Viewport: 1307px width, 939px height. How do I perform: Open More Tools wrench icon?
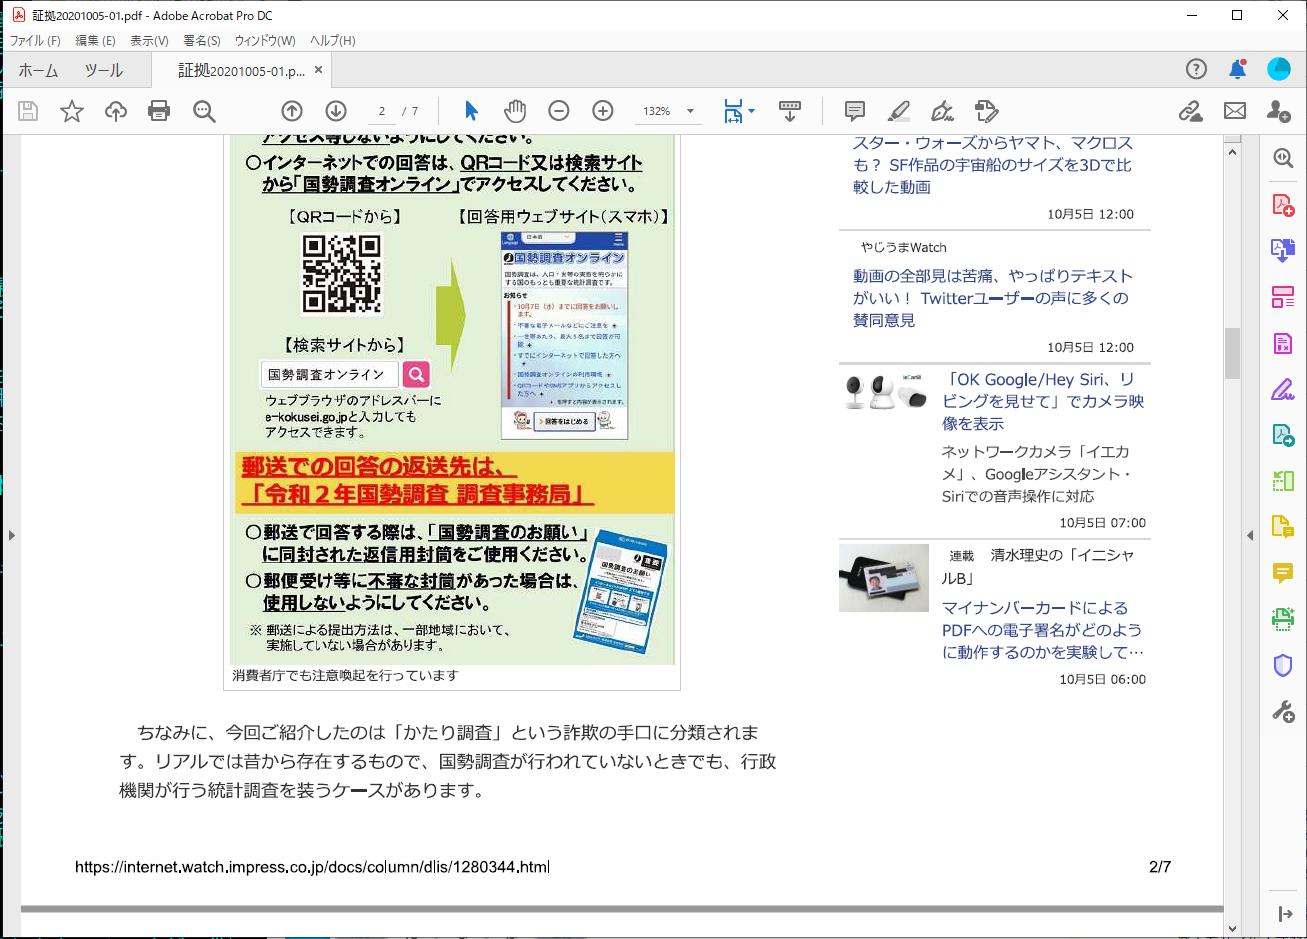1283,711
